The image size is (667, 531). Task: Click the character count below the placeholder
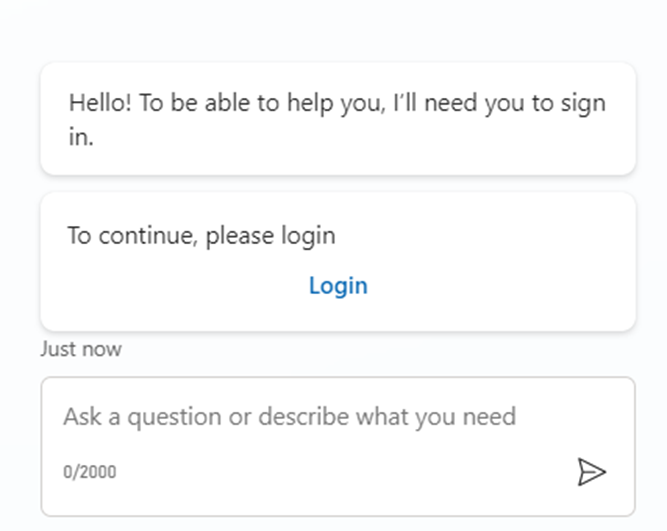(x=89, y=471)
